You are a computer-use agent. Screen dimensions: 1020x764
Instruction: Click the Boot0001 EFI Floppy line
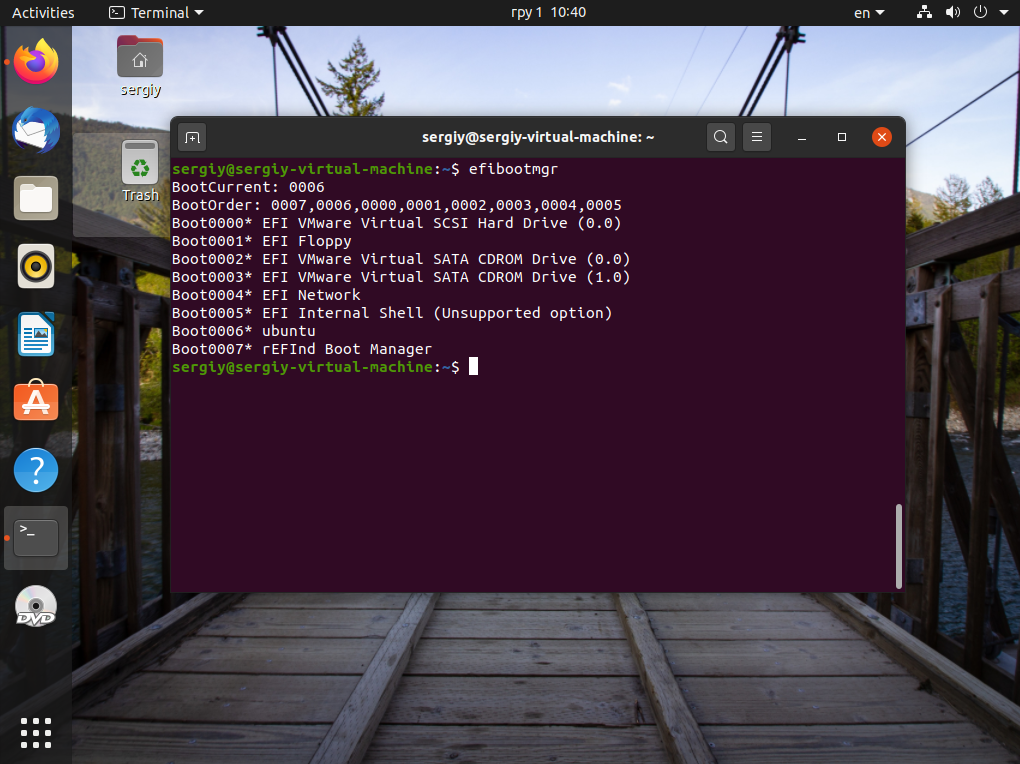point(262,241)
